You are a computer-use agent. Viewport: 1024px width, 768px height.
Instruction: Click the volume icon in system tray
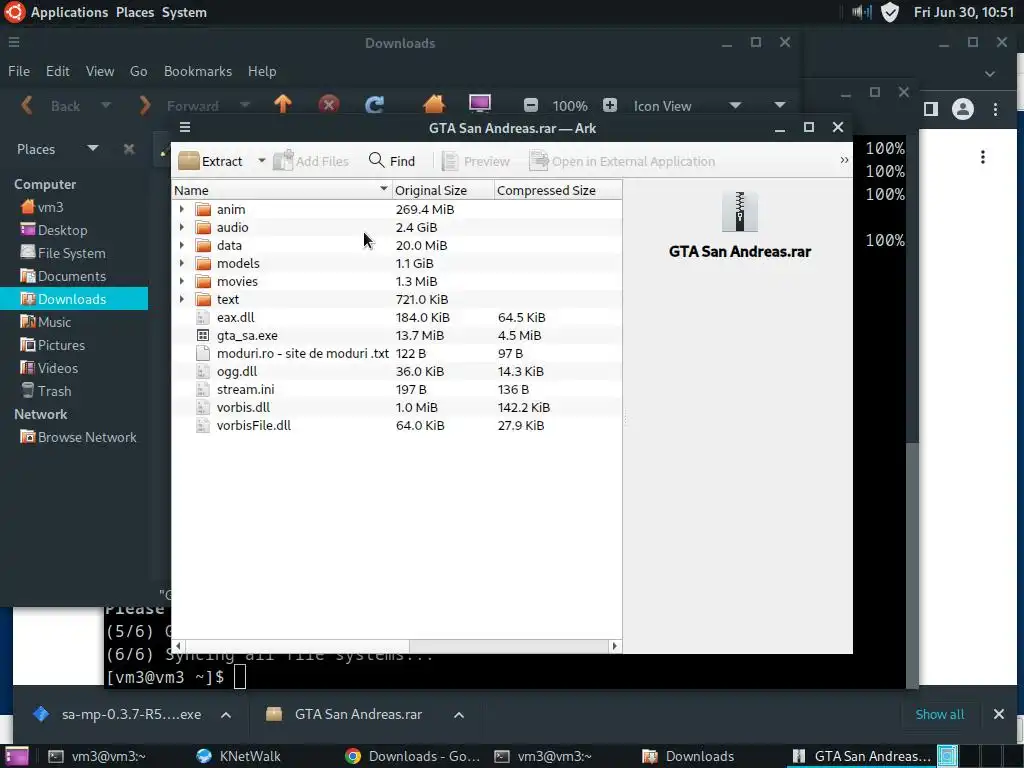pyautogui.click(x=862, y=12)
